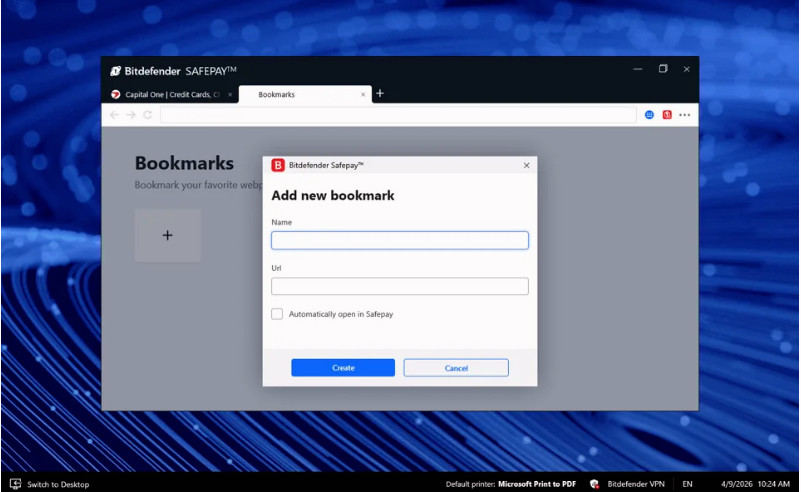
Task: Click the red bookmarks toolbar icon
Action: coord(667,115)
